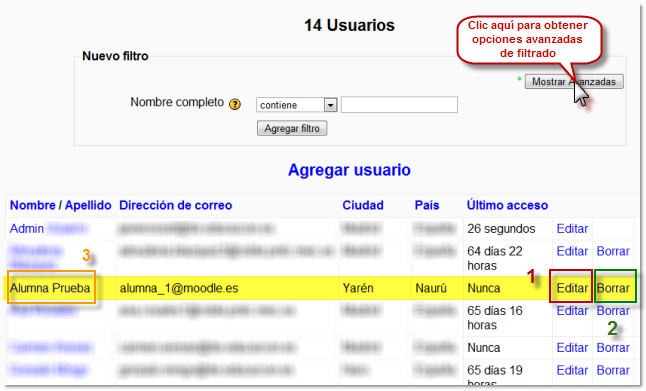Click the Mostrar Avanzadas button
The height and width of the screenshot is (391, 646).
coord(574,82)
